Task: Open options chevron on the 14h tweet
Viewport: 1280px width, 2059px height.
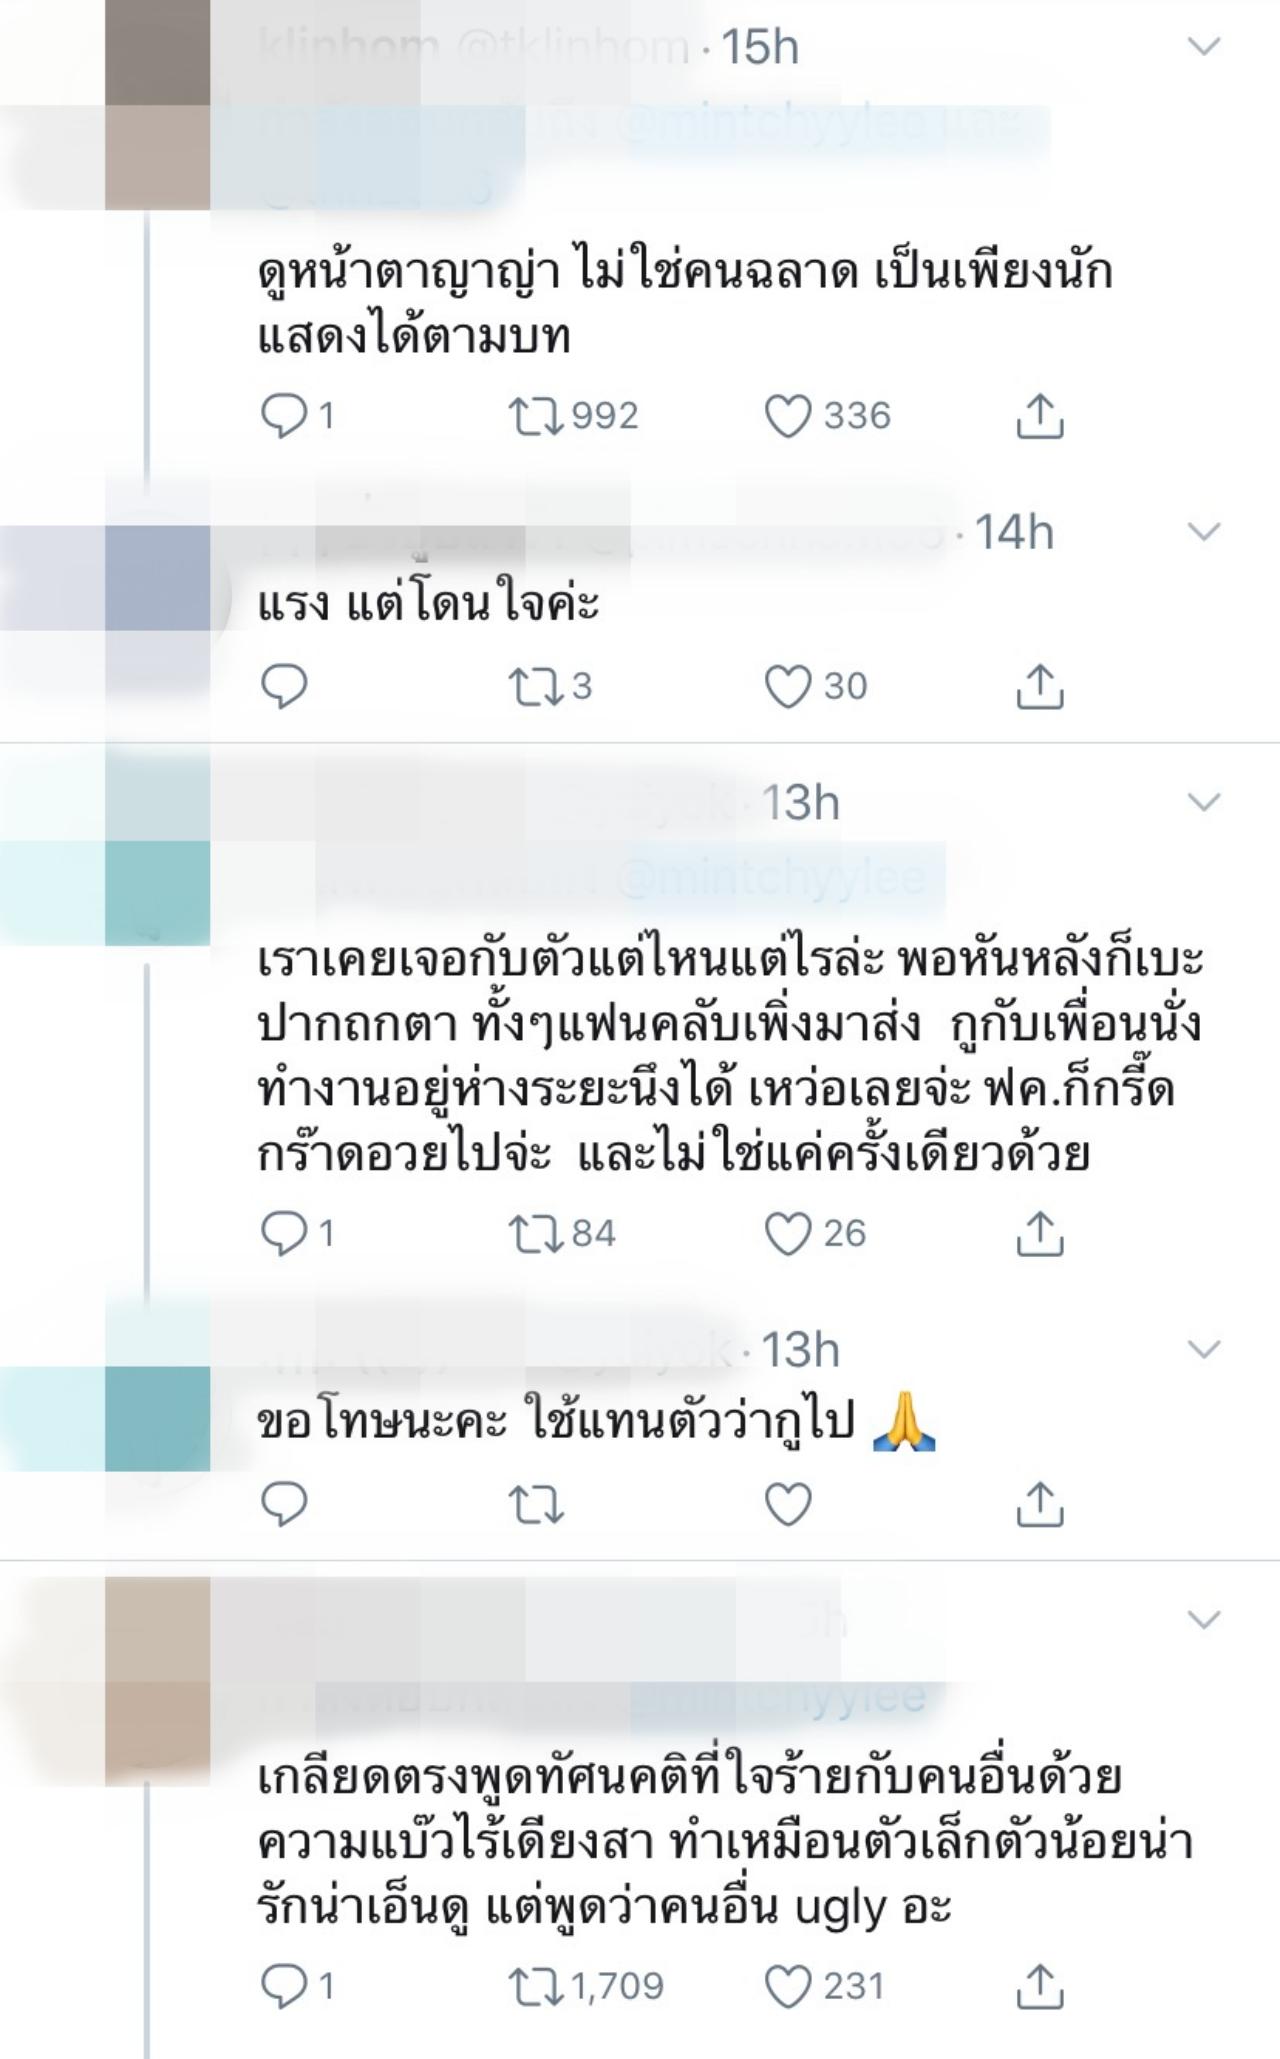Action: tap(1204, 531)
